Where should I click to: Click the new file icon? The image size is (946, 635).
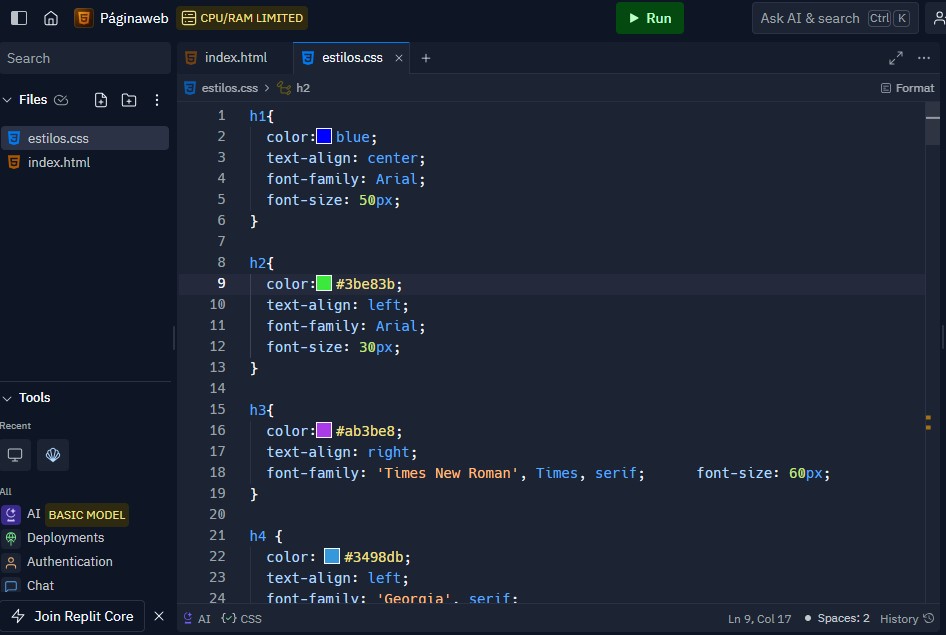(x=101, y=100)
